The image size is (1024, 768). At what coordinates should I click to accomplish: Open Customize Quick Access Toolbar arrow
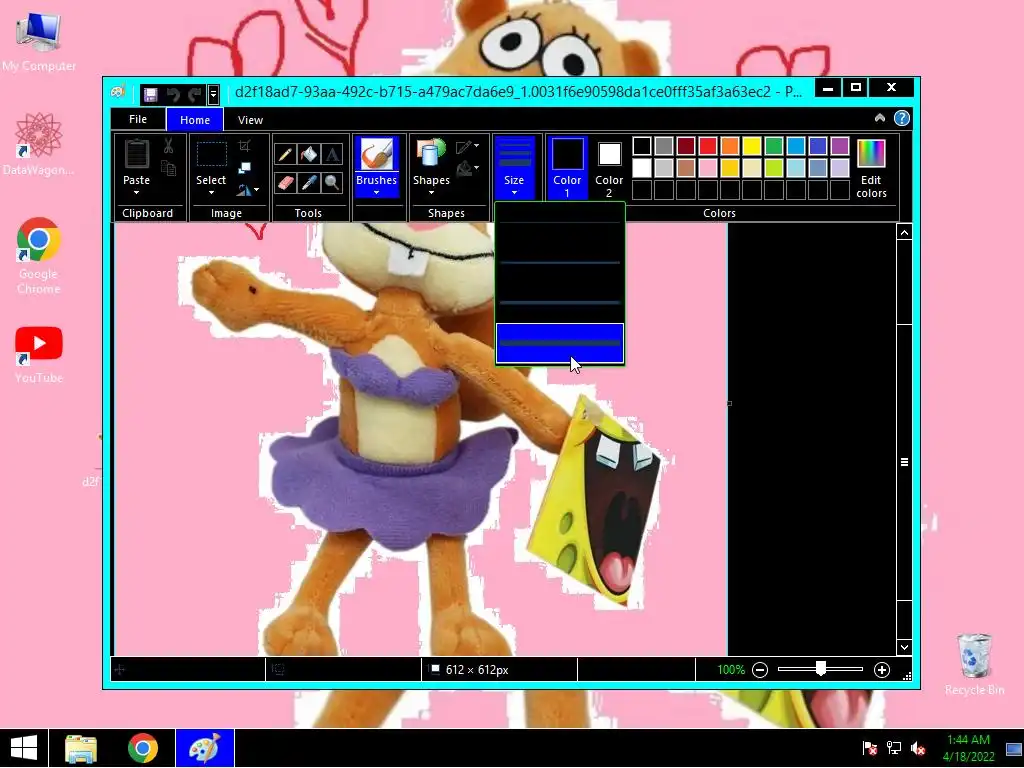(213, 95)
